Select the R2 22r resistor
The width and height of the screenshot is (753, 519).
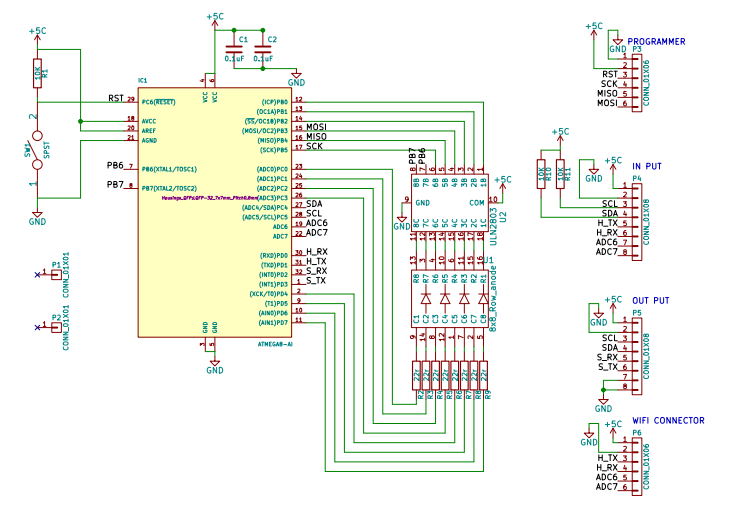pyautogui.click(x=416, y=375)
